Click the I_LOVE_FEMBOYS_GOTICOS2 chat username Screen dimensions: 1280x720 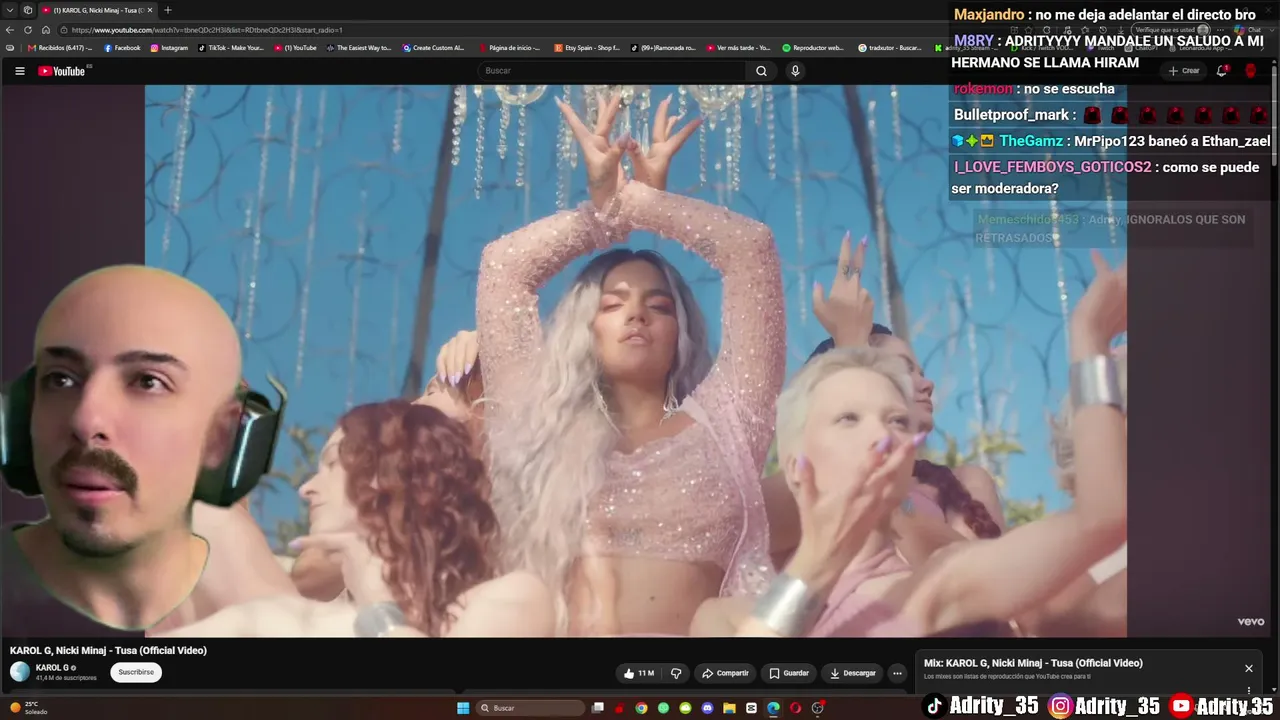(1053, 167)
